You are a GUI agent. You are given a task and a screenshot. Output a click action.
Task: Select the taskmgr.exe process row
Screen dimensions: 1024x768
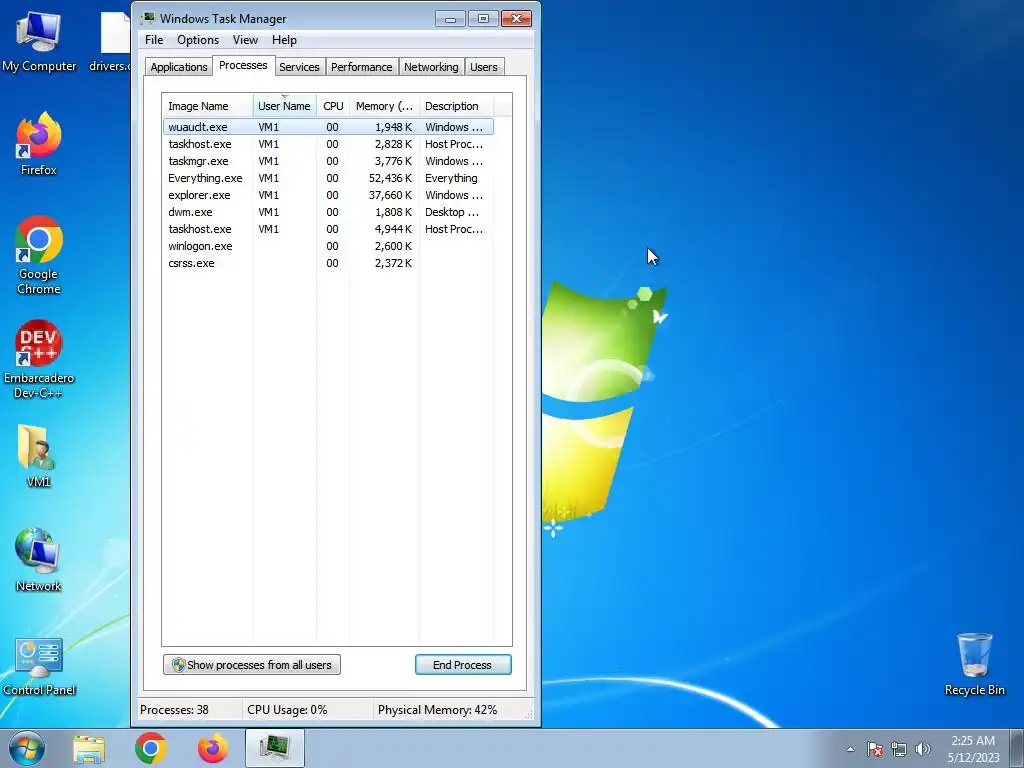(328, 161)
